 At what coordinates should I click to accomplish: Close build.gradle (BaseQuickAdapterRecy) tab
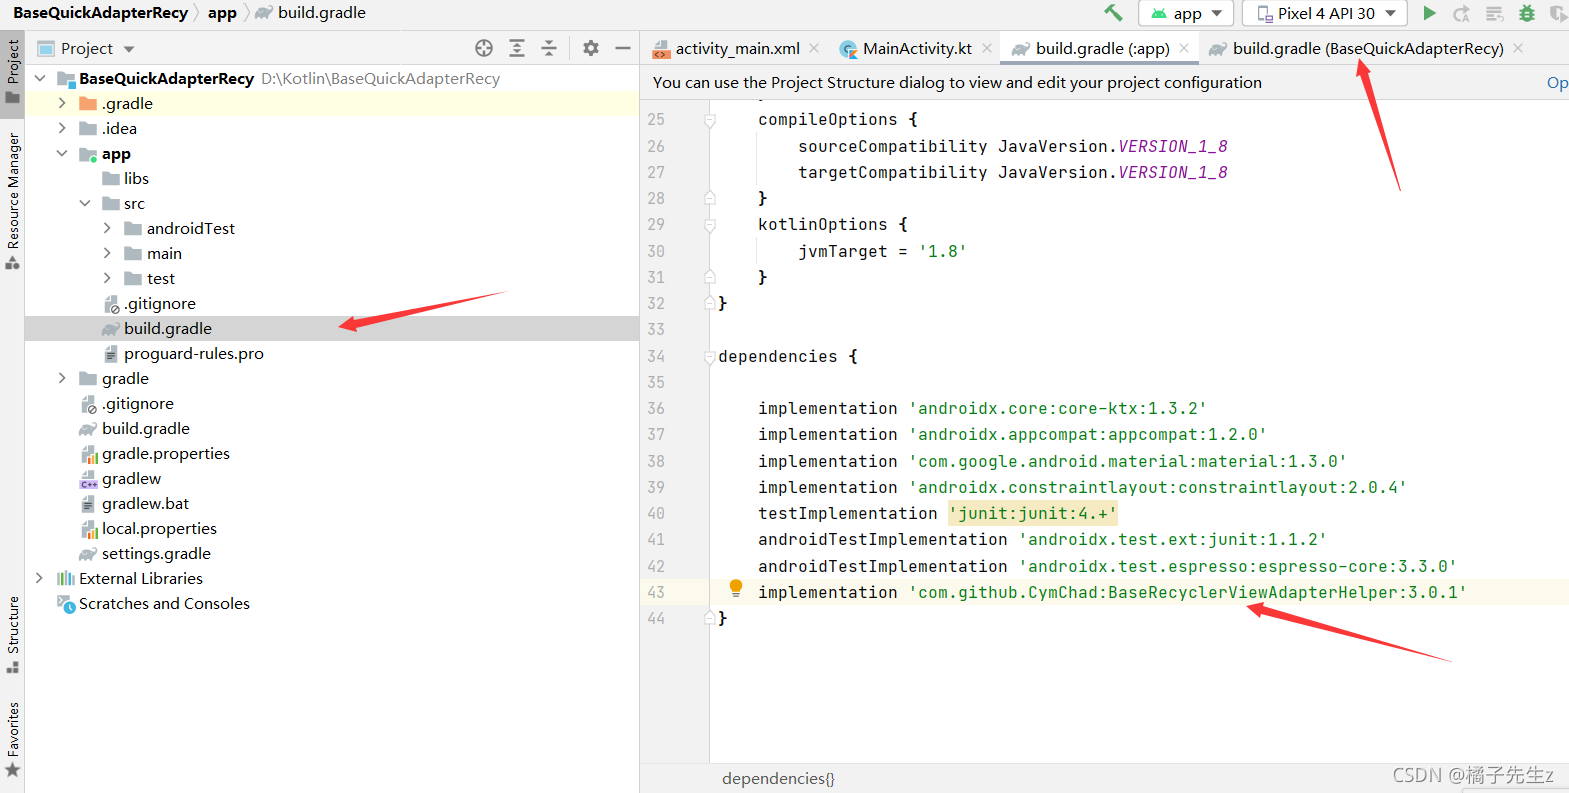tap(1518, 48)
